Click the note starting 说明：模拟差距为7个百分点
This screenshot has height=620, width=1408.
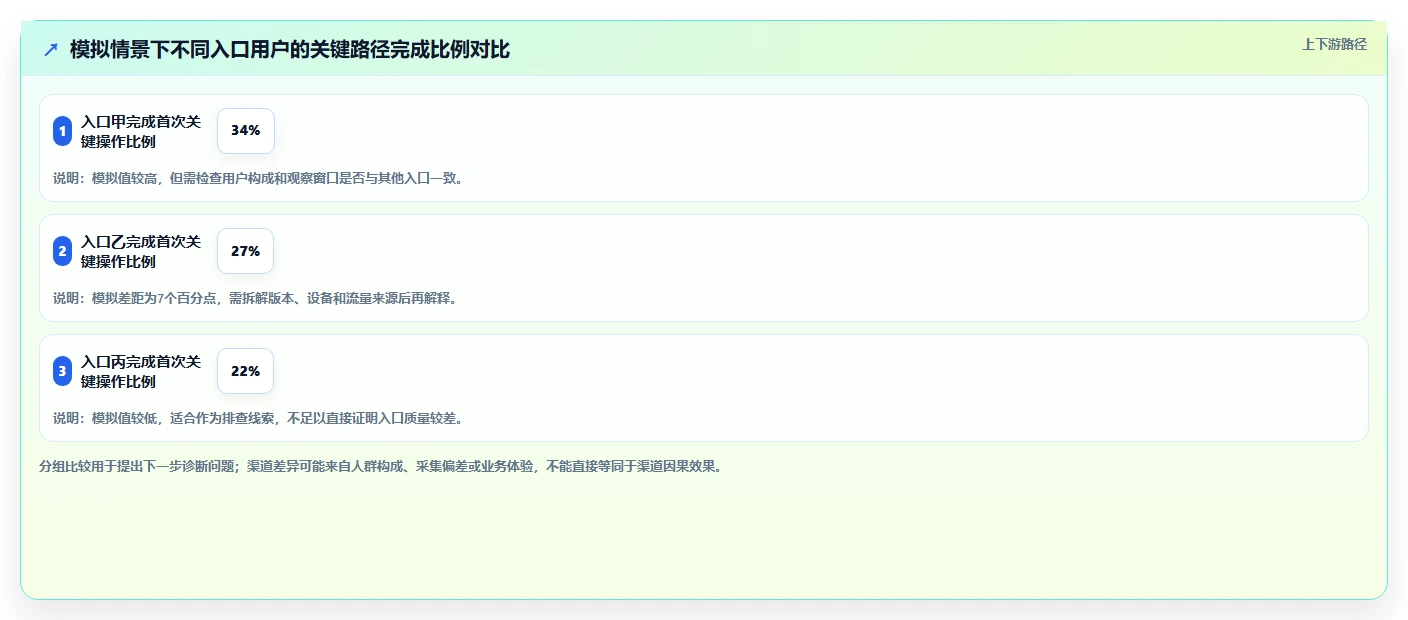[255, 298]
